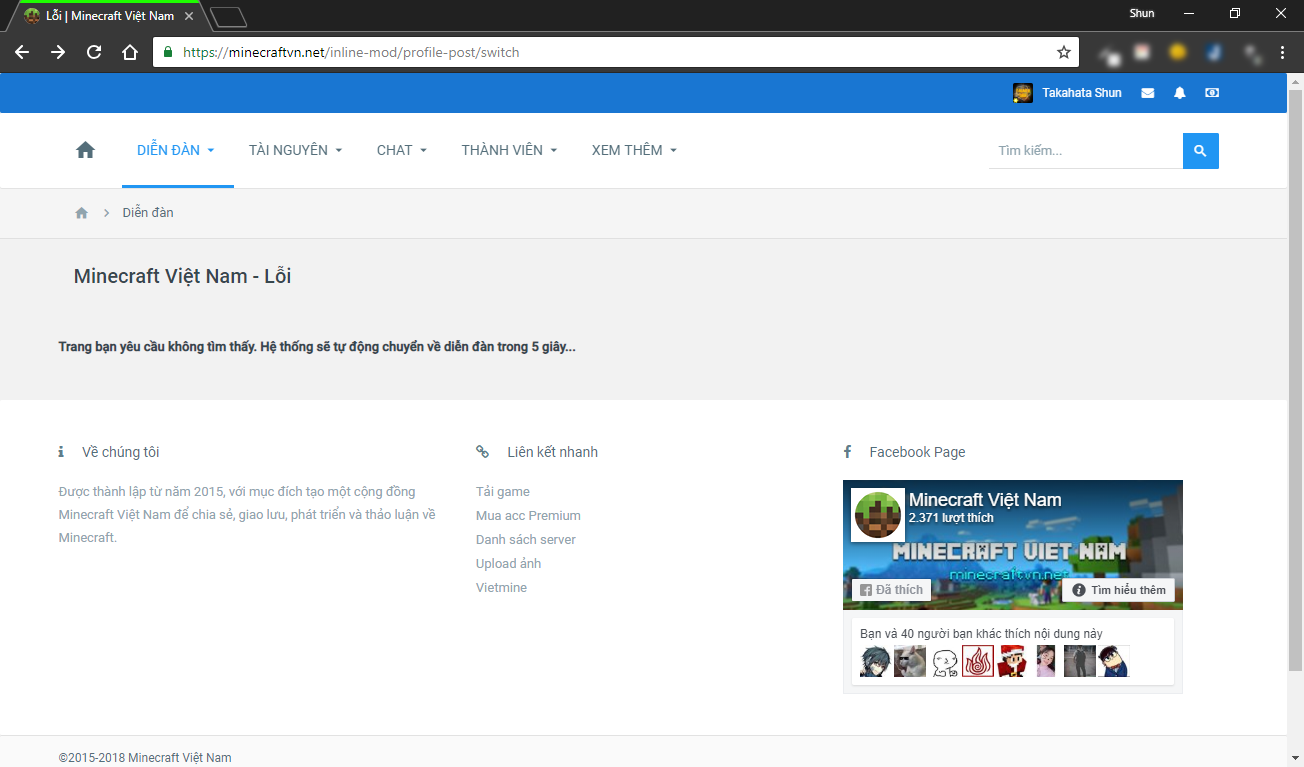Click the breadcrumb home icon
1304x767 pixels.
coord(82,213)
